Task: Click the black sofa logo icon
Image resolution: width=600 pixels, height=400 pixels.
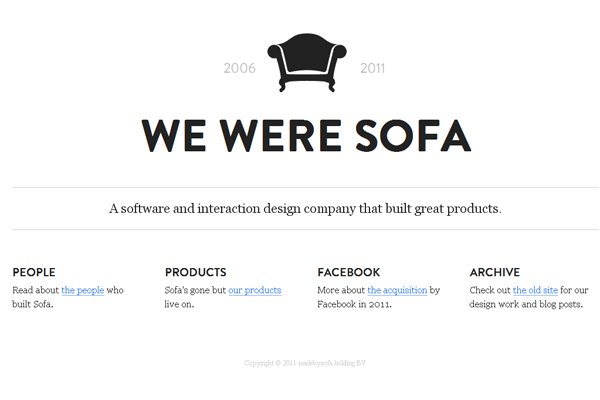Action: coord(307,62)
